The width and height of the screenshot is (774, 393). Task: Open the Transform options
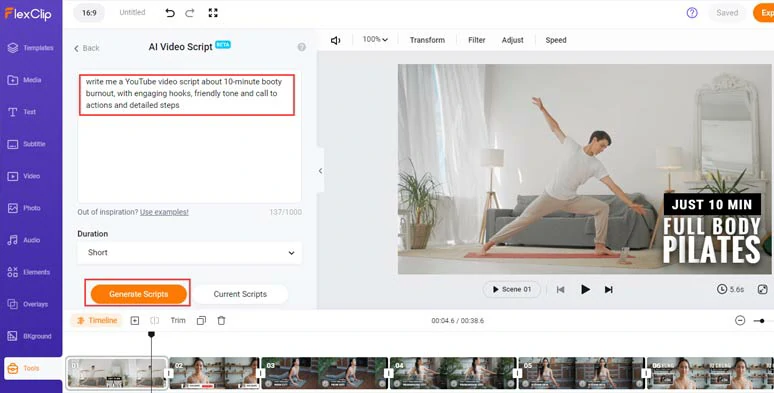click(427, 40)
